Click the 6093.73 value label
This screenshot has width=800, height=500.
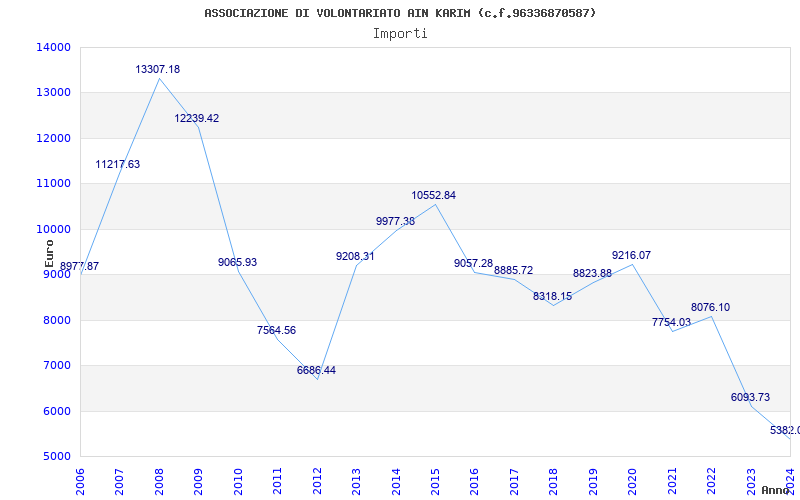pos(751,397)
